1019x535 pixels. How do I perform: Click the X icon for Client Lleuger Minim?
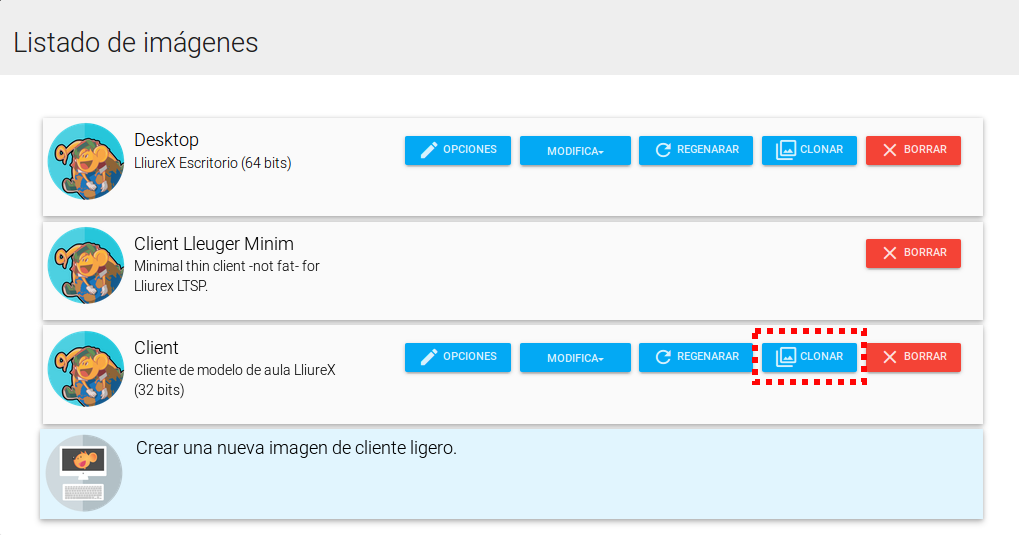[x=889, y=254]
